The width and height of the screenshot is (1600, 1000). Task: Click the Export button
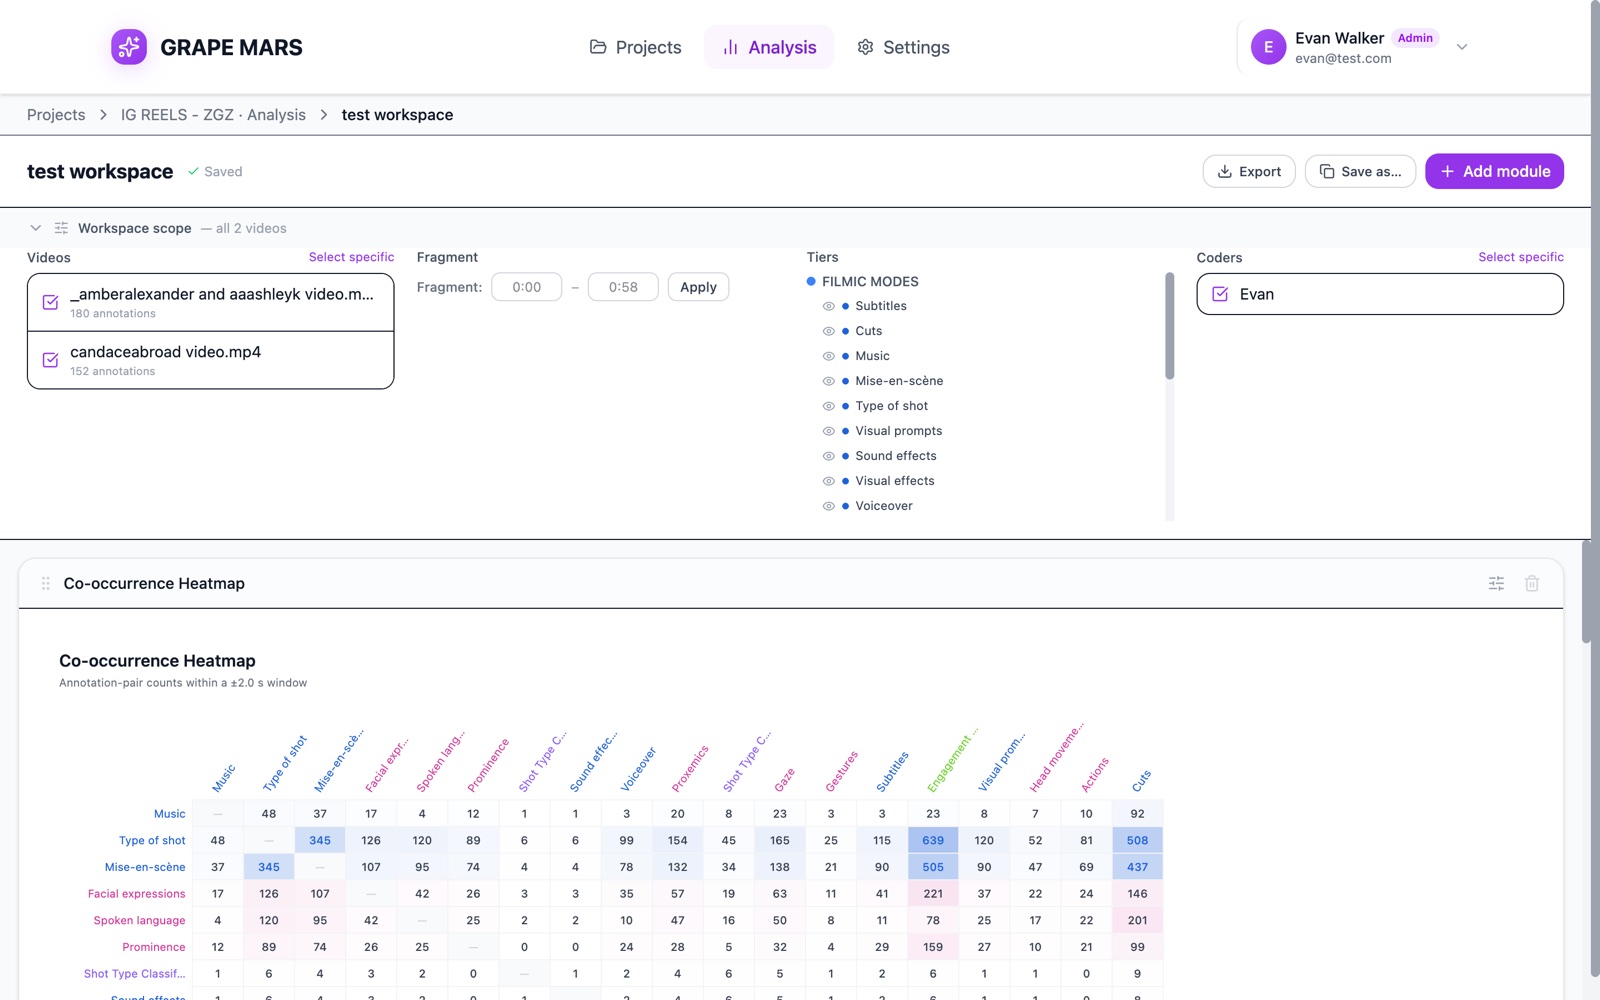tap(1249, 171)
